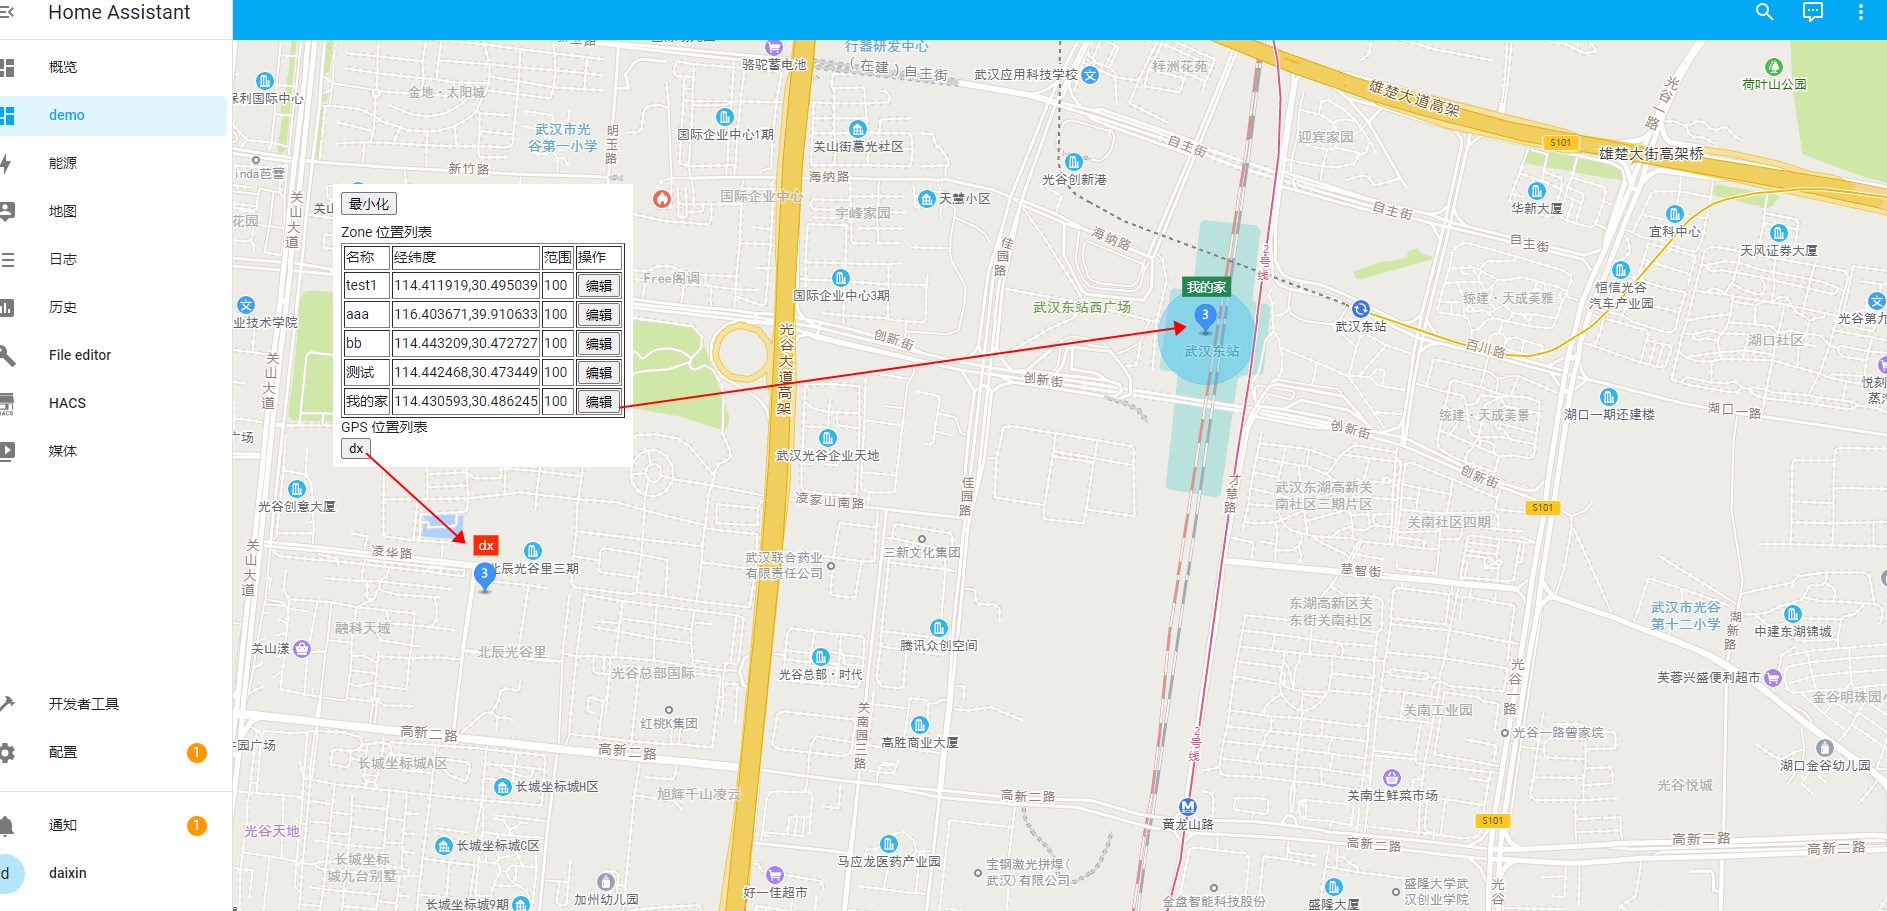Click the 最小化 minimize button
The image size is (1887, 911).
point(369,204)
